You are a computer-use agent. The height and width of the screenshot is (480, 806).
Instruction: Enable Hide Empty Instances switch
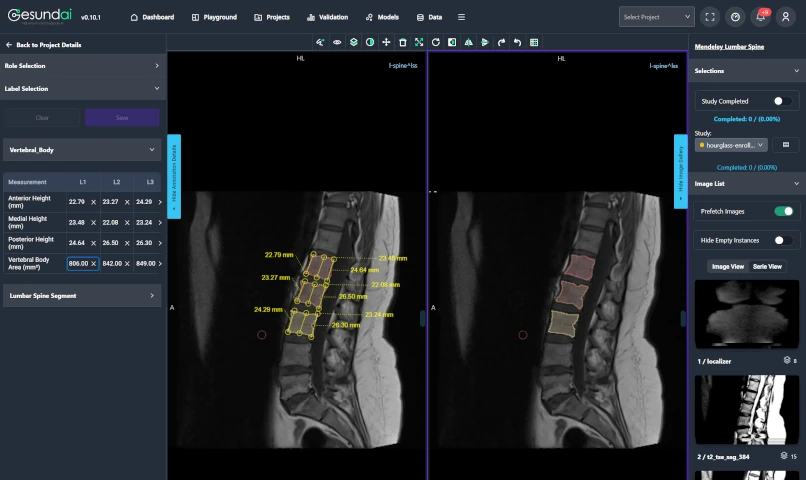point(783,240)
